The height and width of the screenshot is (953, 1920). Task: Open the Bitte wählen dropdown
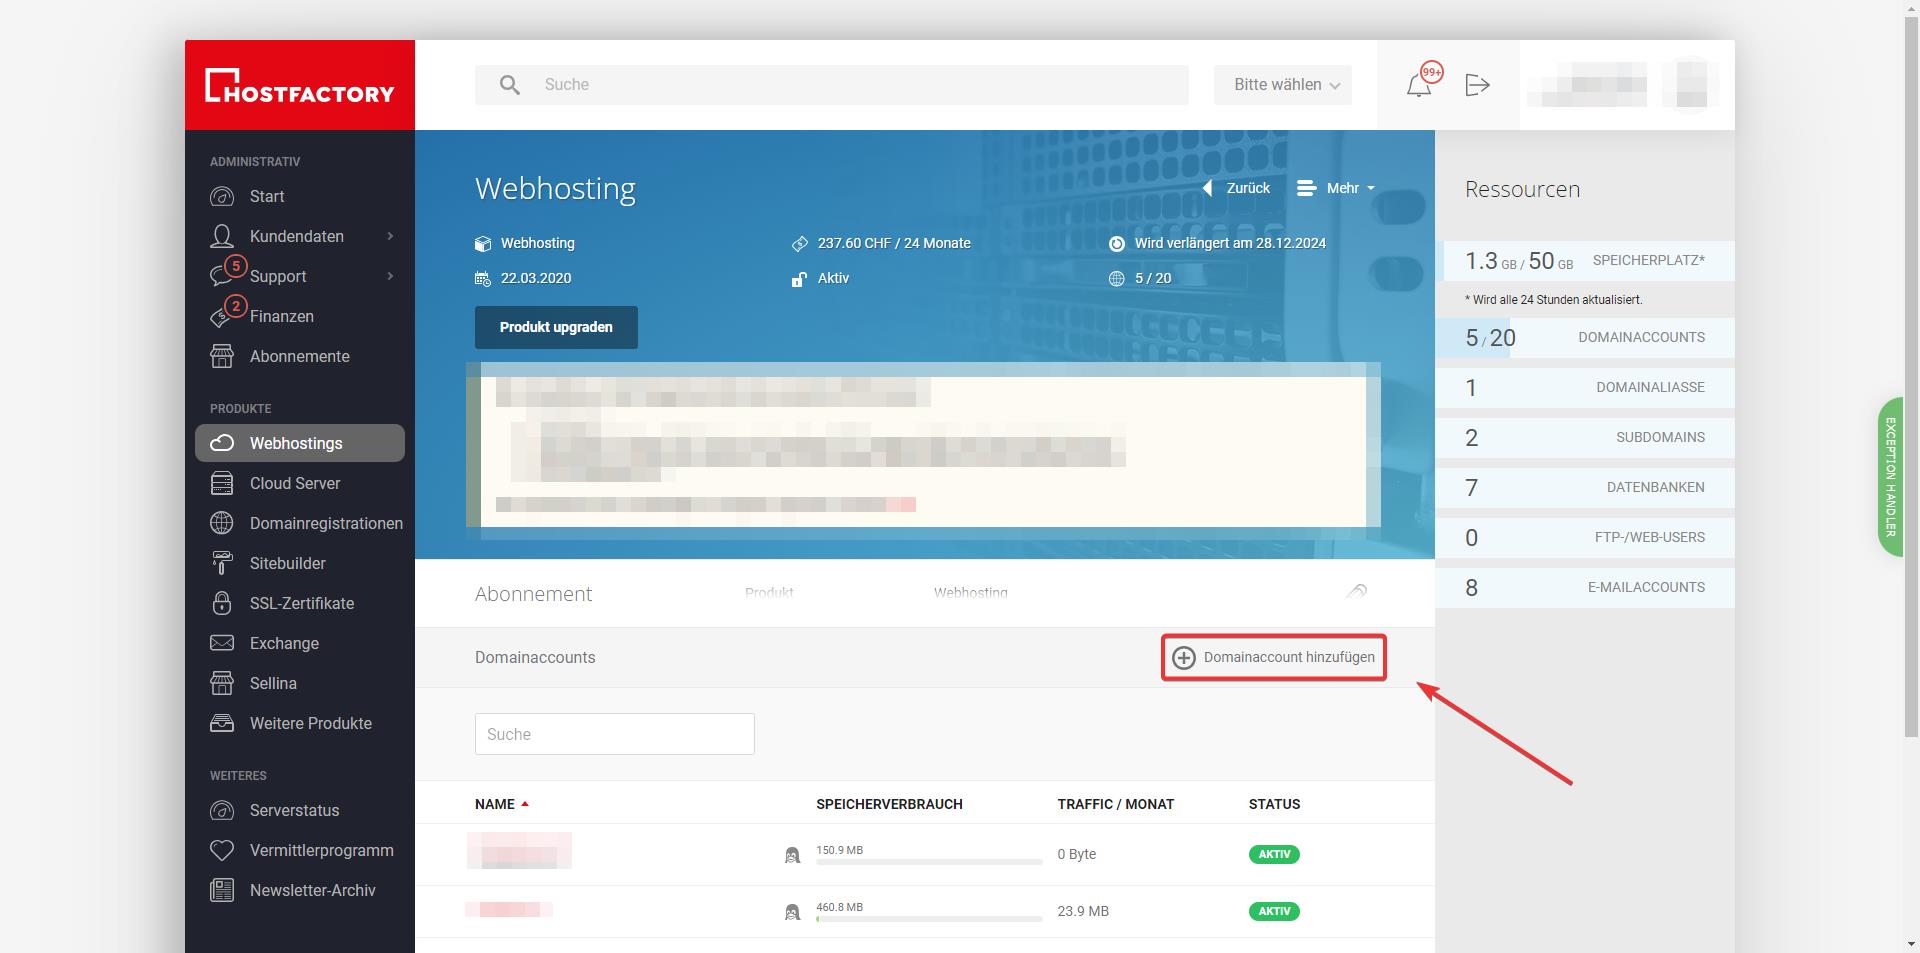[1283, 85]
